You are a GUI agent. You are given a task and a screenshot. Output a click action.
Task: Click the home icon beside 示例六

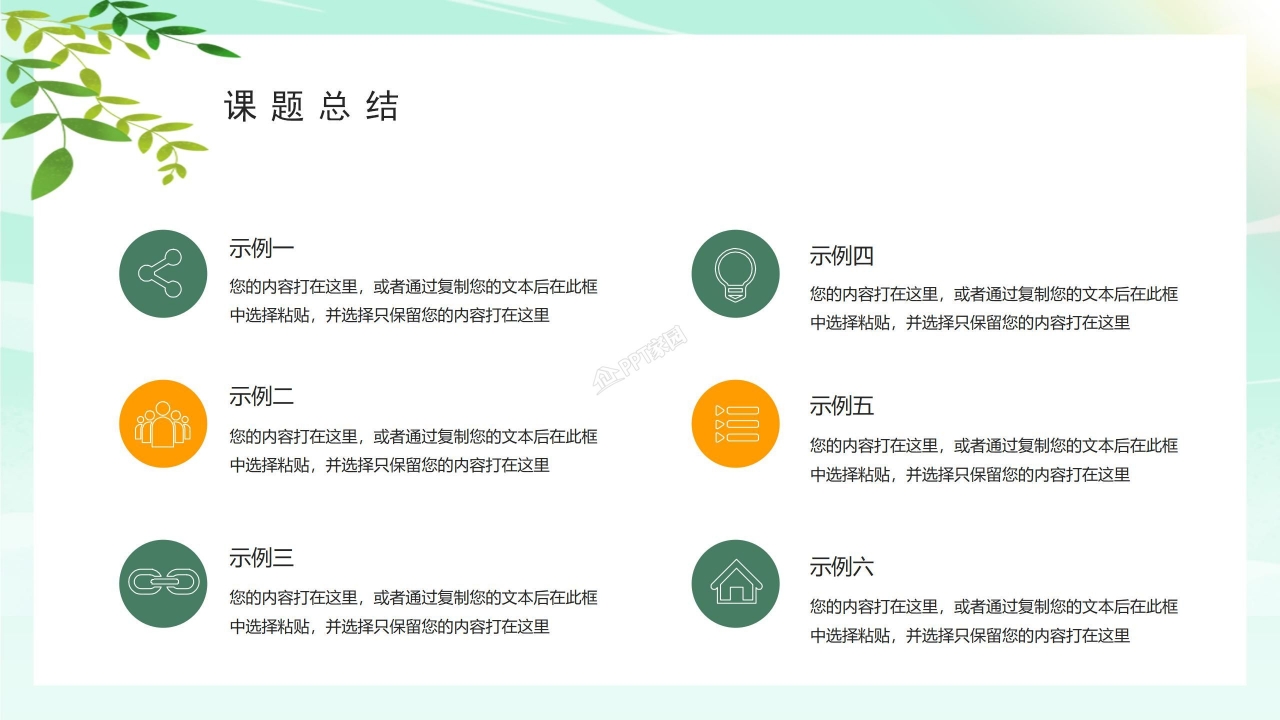735,583
